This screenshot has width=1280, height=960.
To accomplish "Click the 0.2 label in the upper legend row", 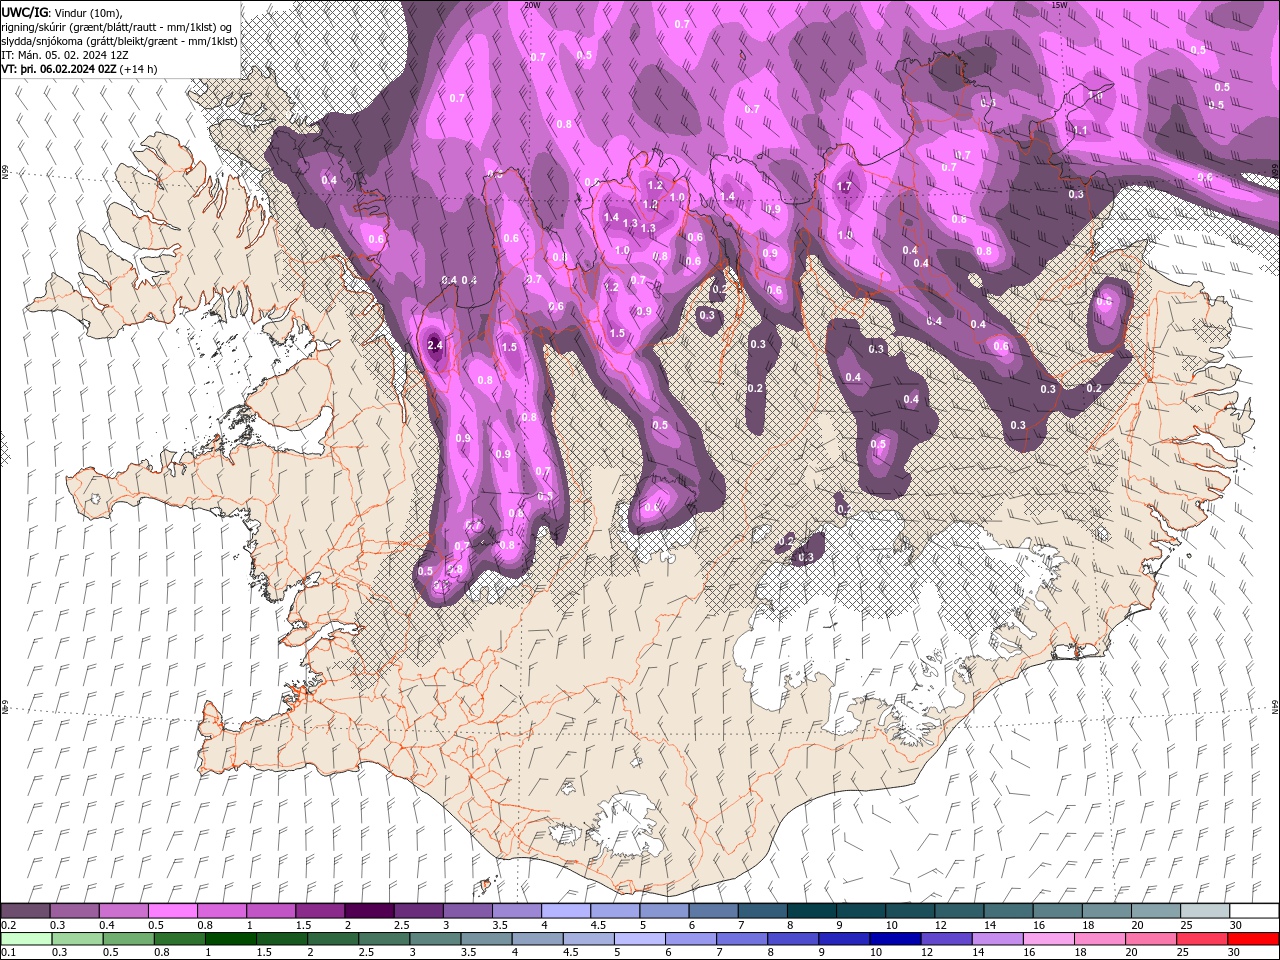I will 9,925.
